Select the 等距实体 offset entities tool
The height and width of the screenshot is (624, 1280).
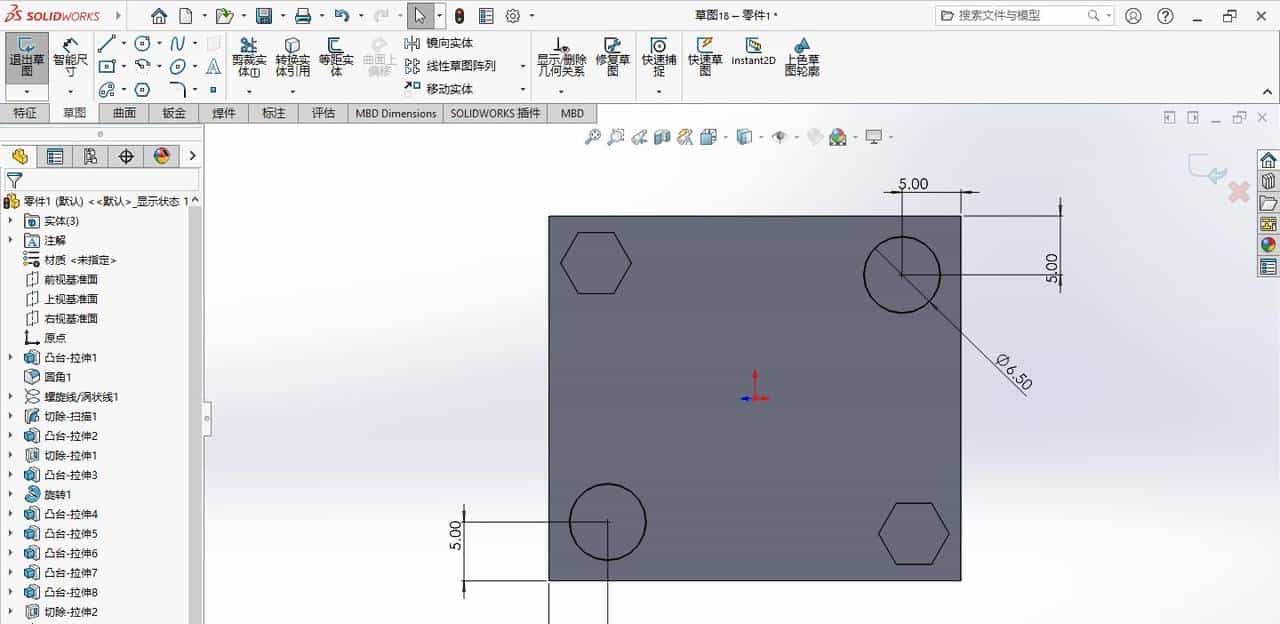tap(337, 60)
